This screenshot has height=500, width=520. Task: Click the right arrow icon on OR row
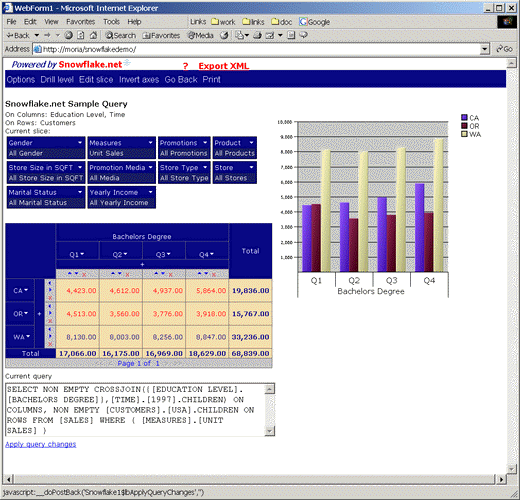50,313
